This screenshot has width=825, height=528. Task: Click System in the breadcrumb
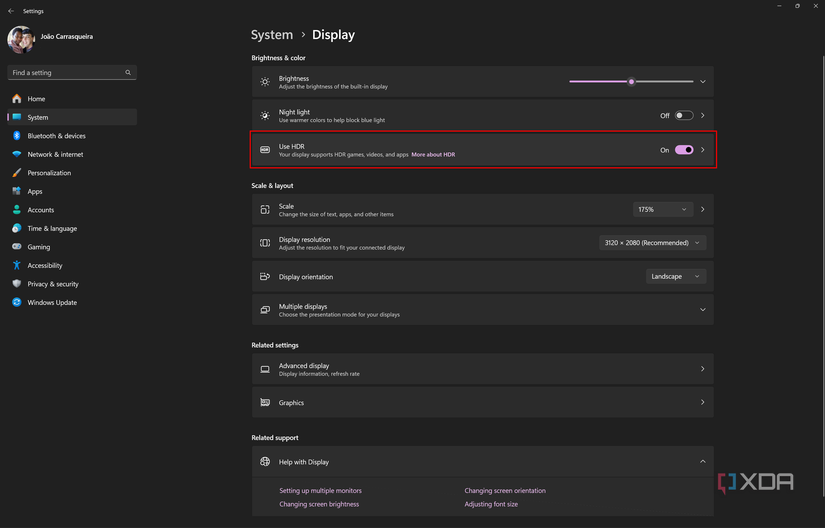272,35
